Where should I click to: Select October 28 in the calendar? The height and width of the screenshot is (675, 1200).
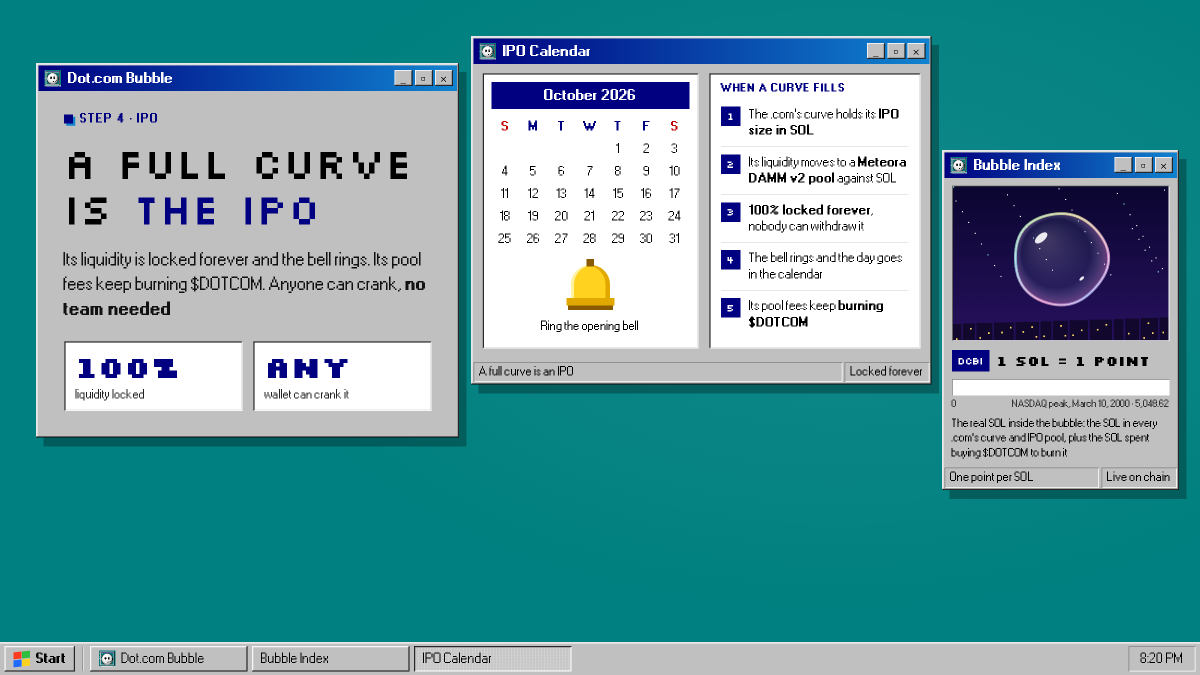[x=589, y=238]
